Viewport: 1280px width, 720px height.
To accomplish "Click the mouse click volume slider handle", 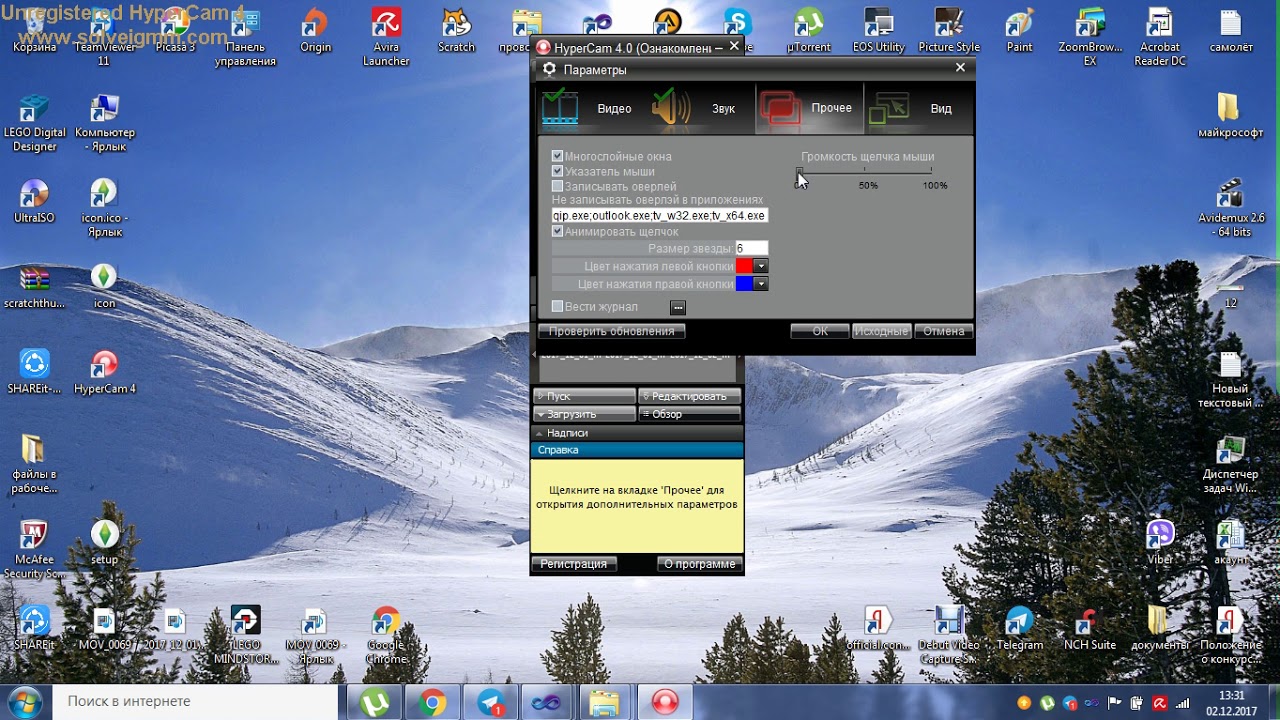I will click(x=799, y=173).
